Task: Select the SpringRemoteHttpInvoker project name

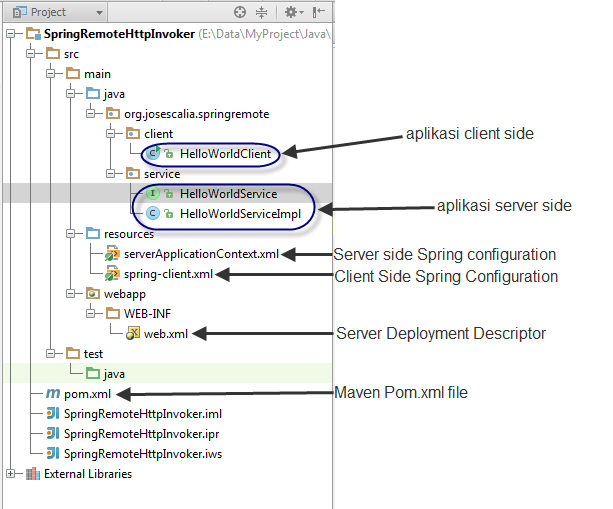Action: [x=119, y=34]
